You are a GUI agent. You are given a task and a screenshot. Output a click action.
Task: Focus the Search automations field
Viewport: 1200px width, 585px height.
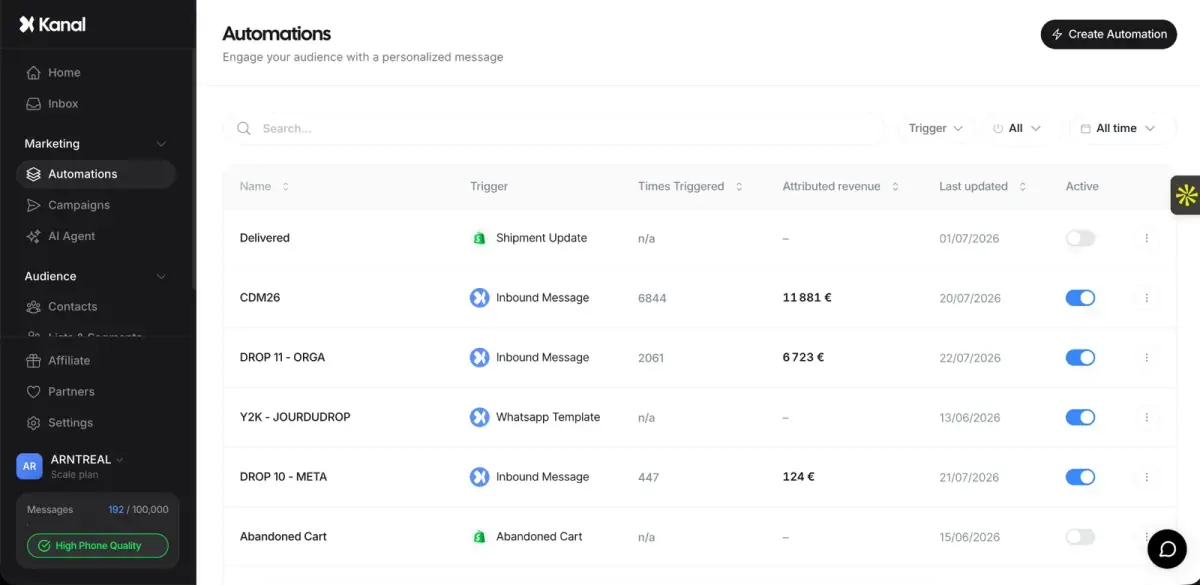553,128
